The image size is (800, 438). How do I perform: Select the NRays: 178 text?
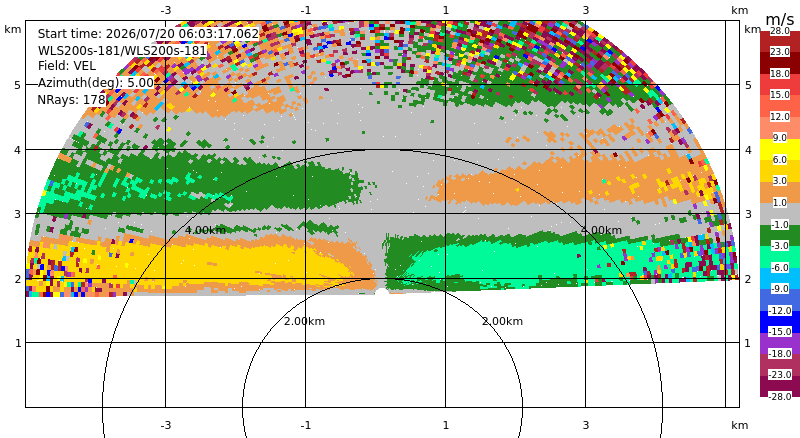pos(71,100)
